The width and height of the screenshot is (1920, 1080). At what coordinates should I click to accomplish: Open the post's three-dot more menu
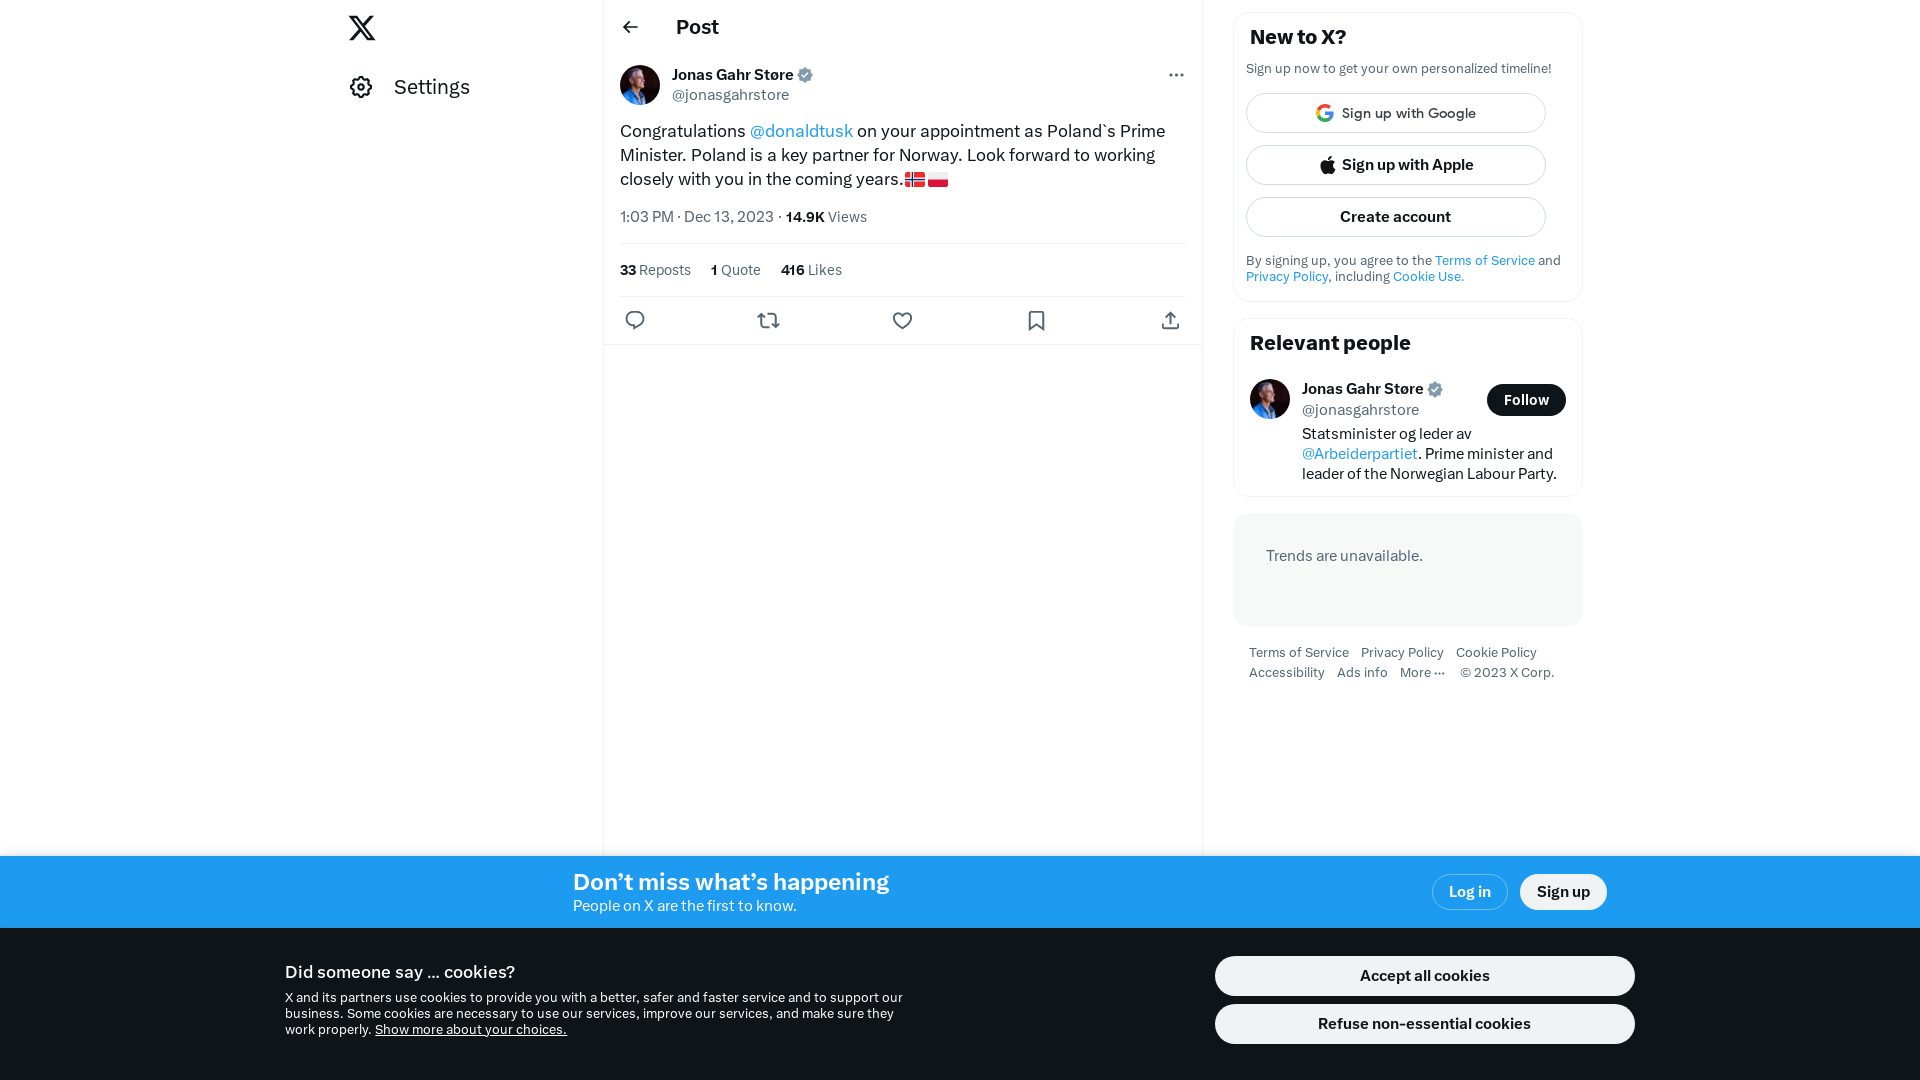[1176, 75]
